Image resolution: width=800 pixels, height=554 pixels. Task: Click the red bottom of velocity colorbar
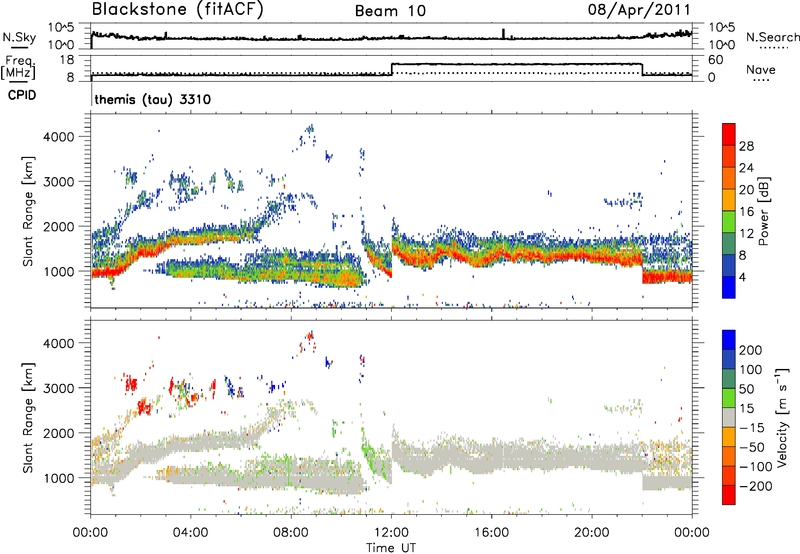[729, 495]
